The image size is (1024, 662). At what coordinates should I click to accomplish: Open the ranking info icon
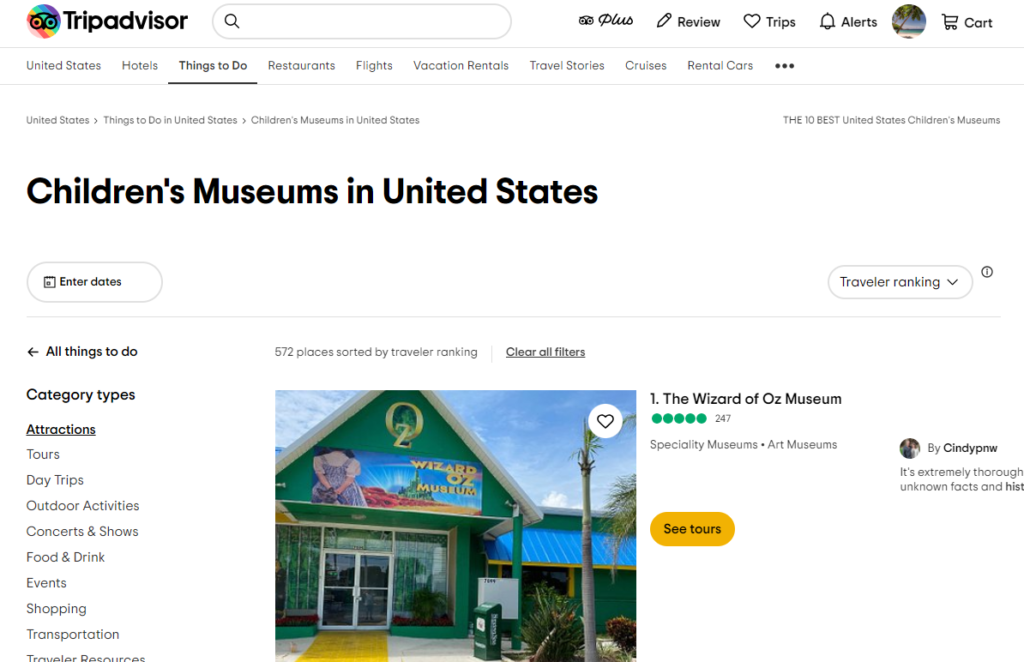987,272
